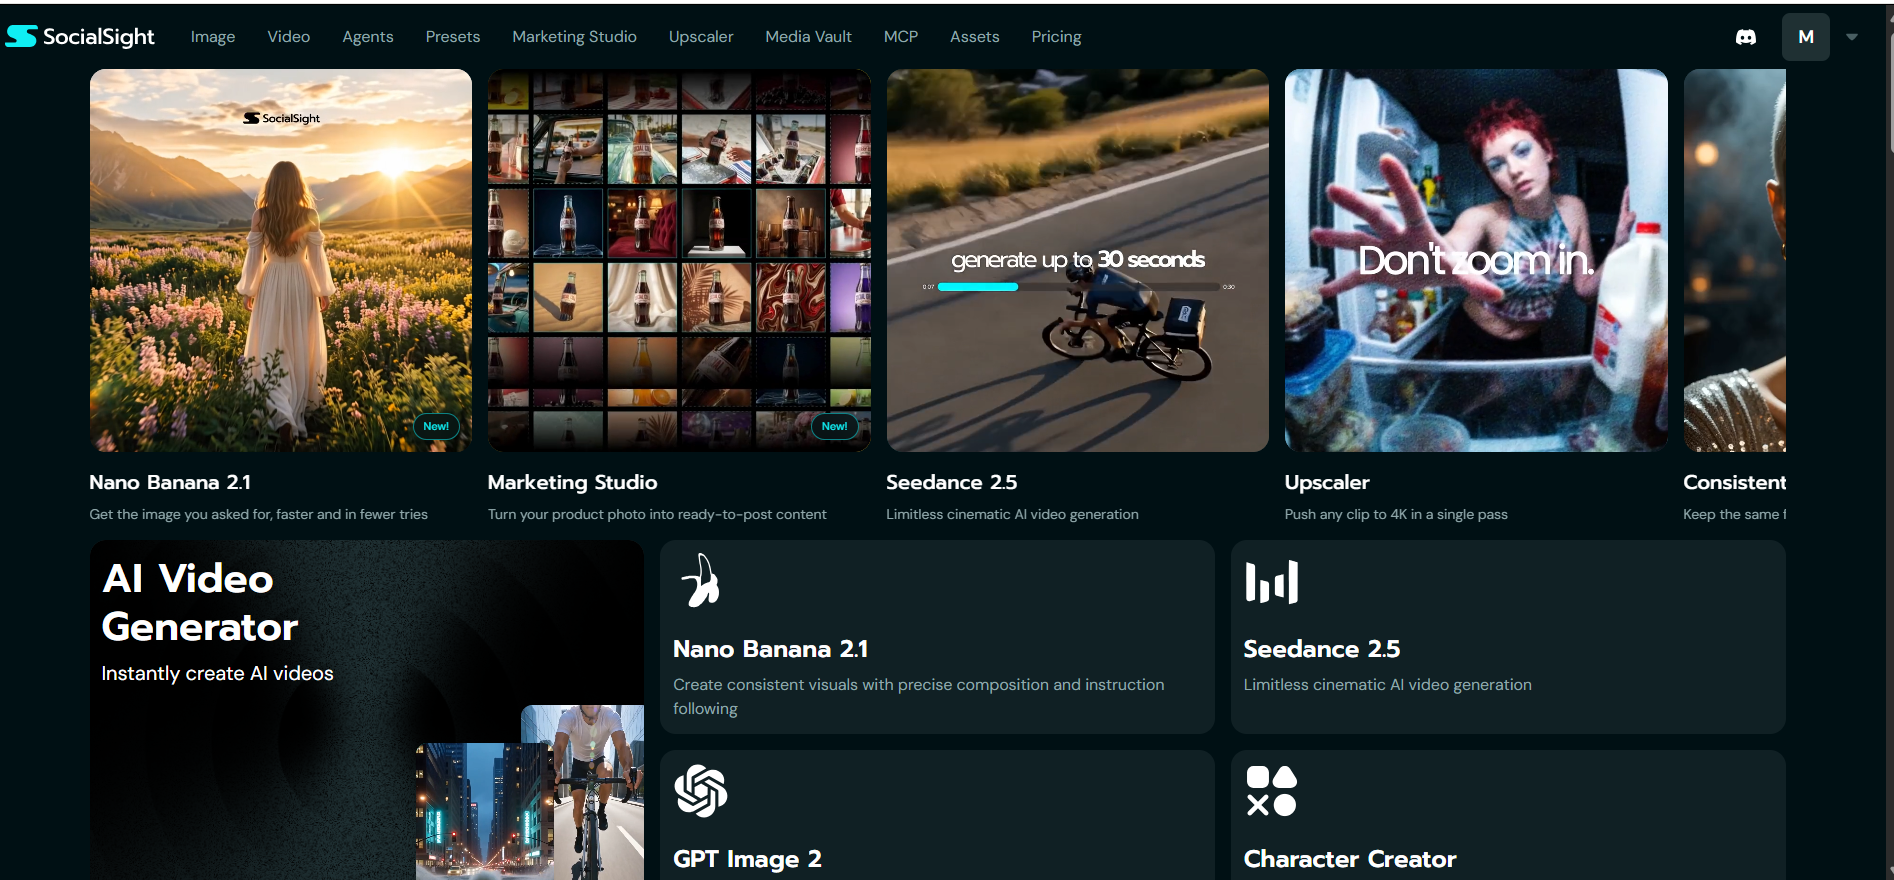Click the GPT Image 2 OpenAI icon
The width and height of the screenshot is (1894, 880).
(700, 791)
